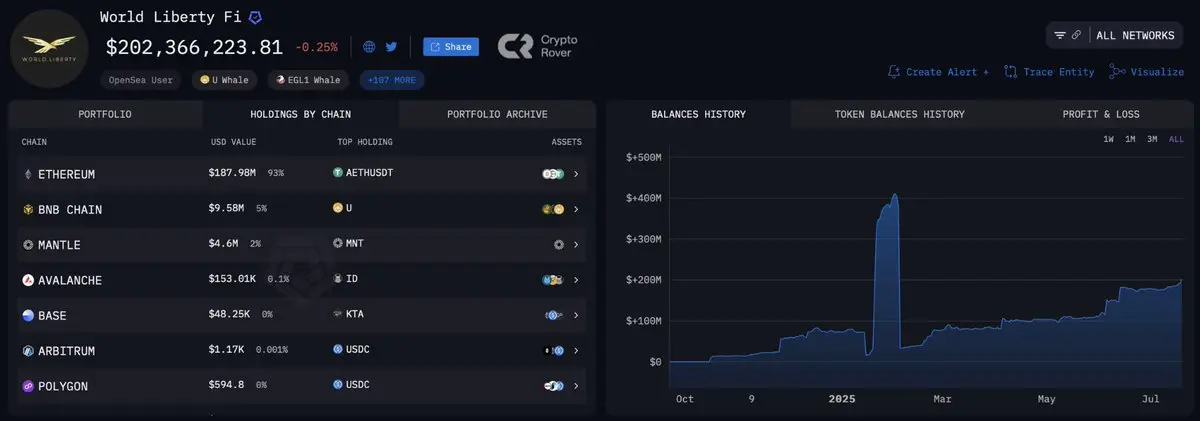Click the USDC token icon in the Polygon row
Viewport: 1200px width, 421px height.
point(338,385)
